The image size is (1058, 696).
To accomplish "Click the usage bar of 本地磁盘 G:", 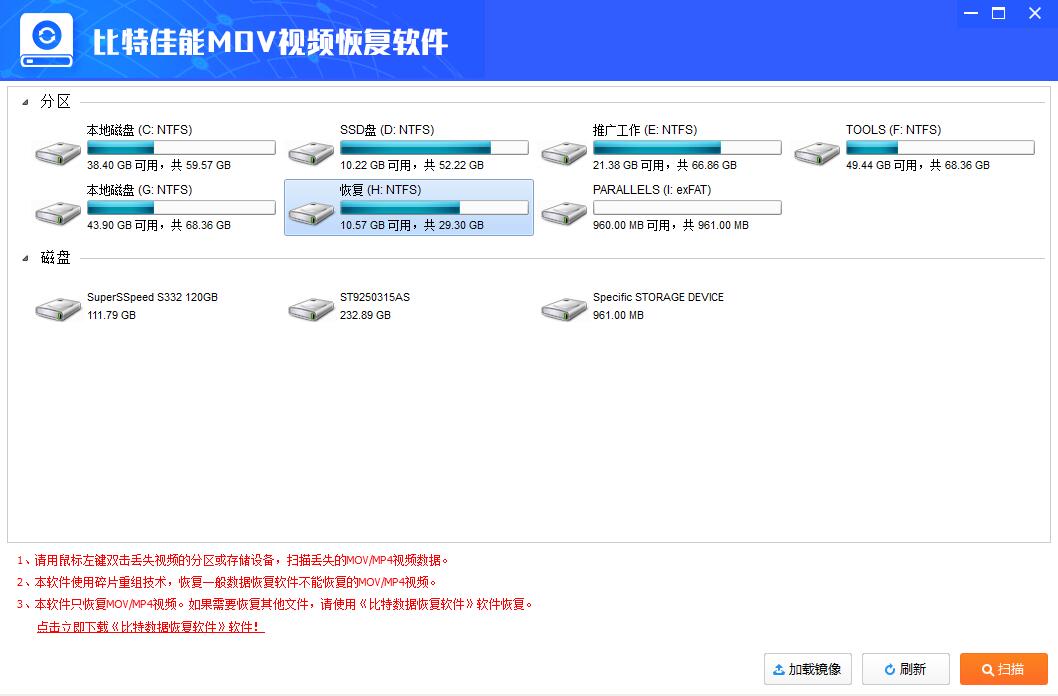I will coord(181,208).
